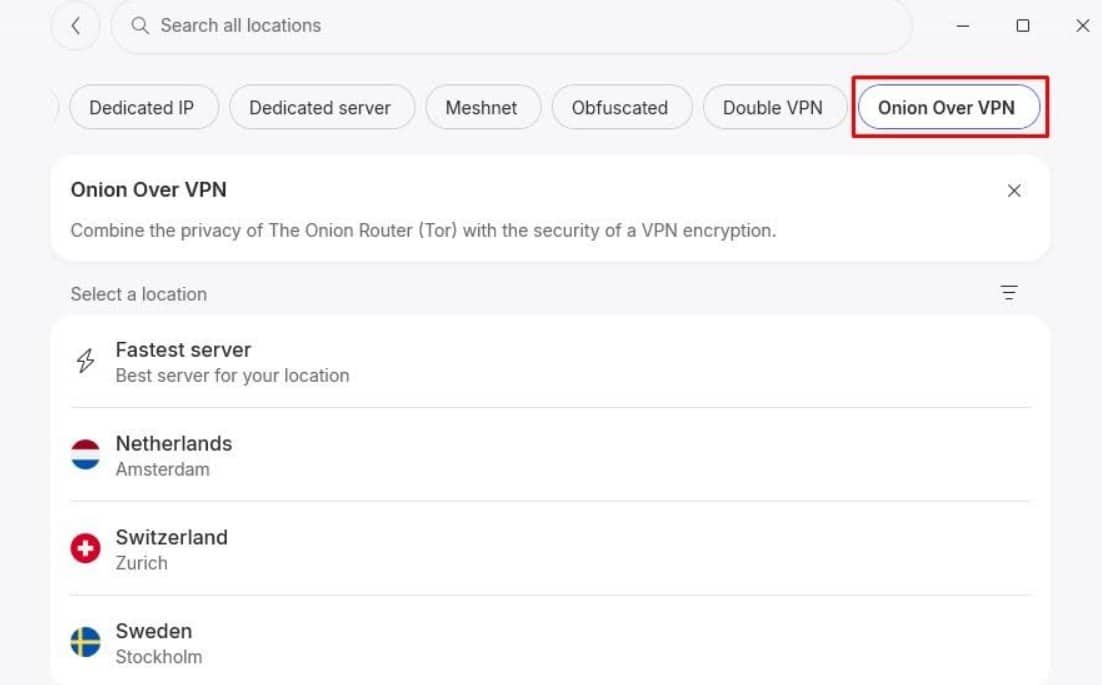
Task: Click the 'Select a location' heading
Action: (138, 294)
